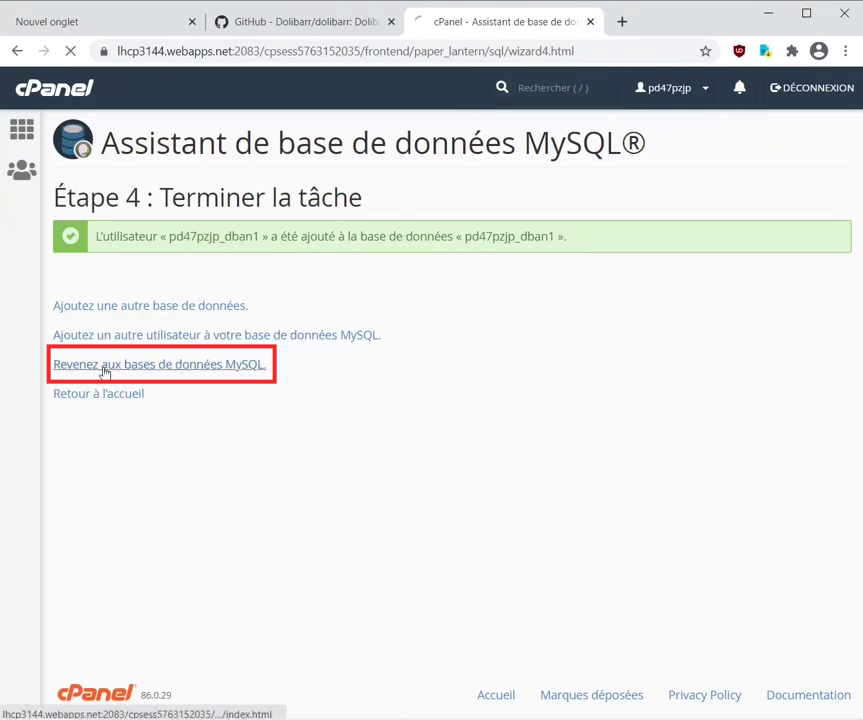Click the browser back arrow

(17, 51)
